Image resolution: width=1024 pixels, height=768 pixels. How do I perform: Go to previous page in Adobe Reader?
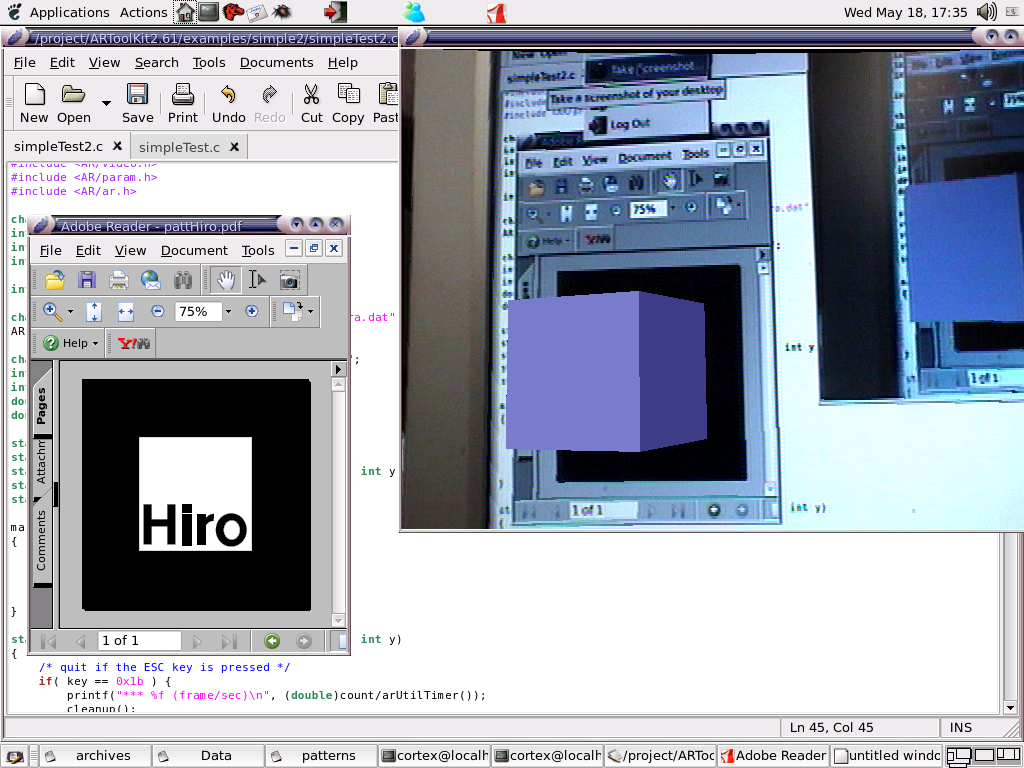pyautogui.click(x=80, y=641)
